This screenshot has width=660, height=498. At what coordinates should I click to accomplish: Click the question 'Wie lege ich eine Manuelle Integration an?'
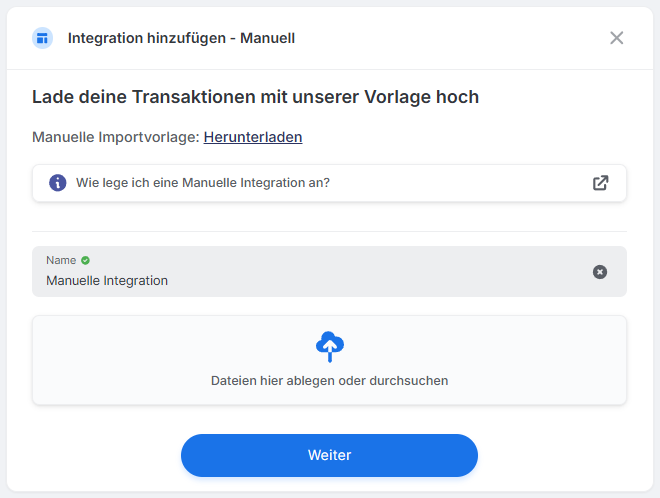tap(203, 183)
